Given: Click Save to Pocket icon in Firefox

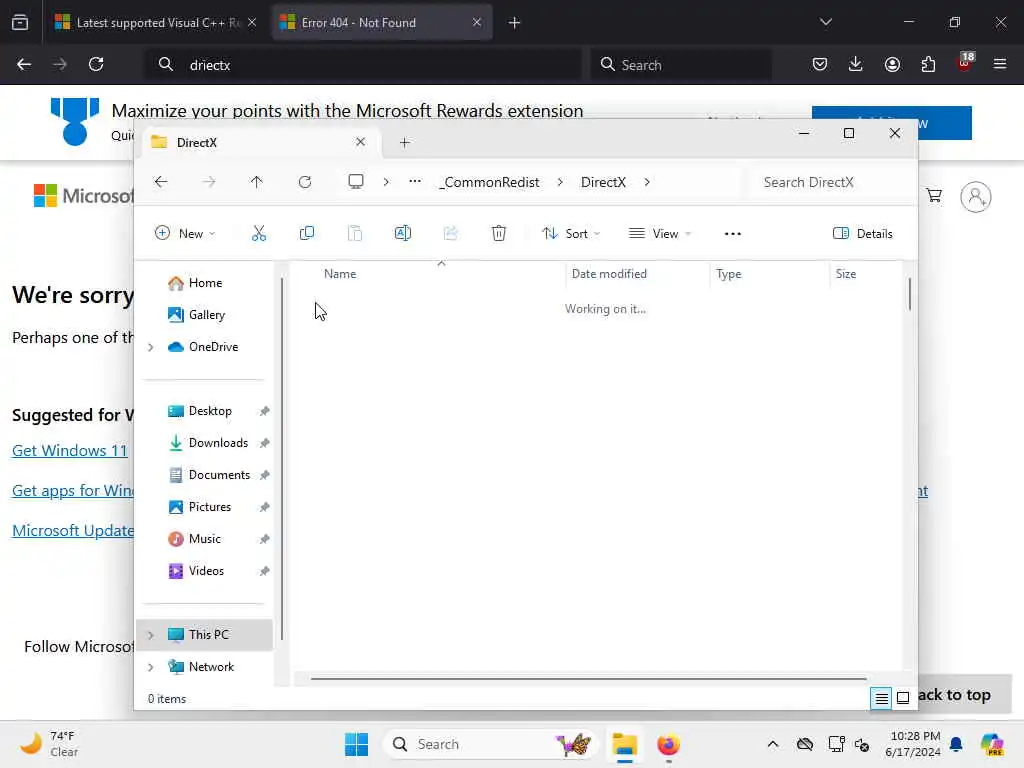Looking at the screenshot, I should click(820, 64).
